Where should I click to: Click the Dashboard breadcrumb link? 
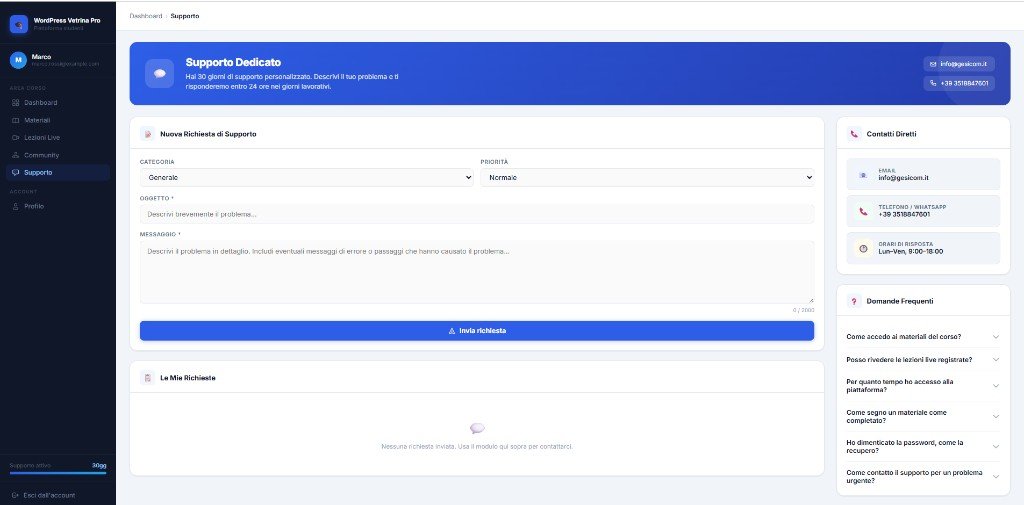146,16
